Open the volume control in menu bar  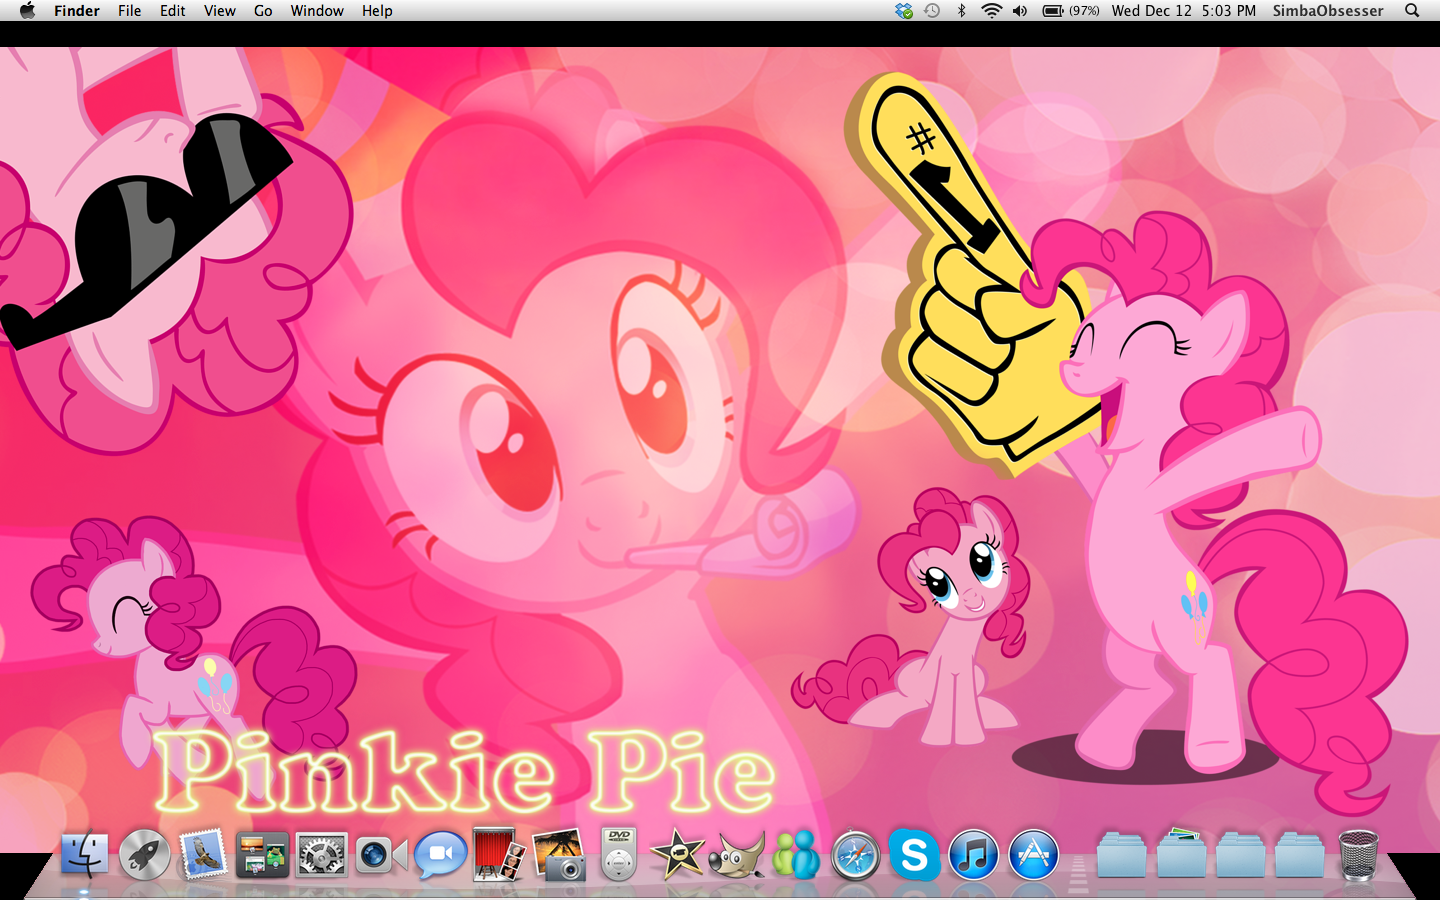point(1020,11)
